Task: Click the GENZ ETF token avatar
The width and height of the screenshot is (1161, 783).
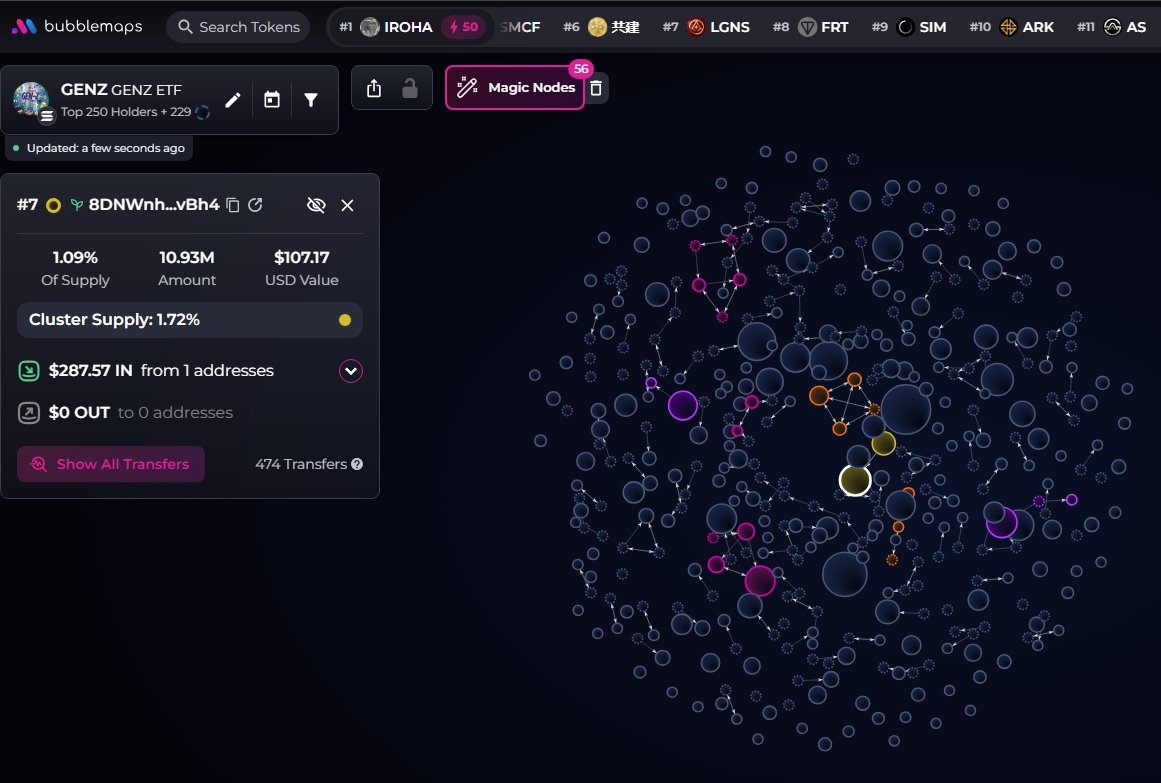Action: (x=31, y=99)
